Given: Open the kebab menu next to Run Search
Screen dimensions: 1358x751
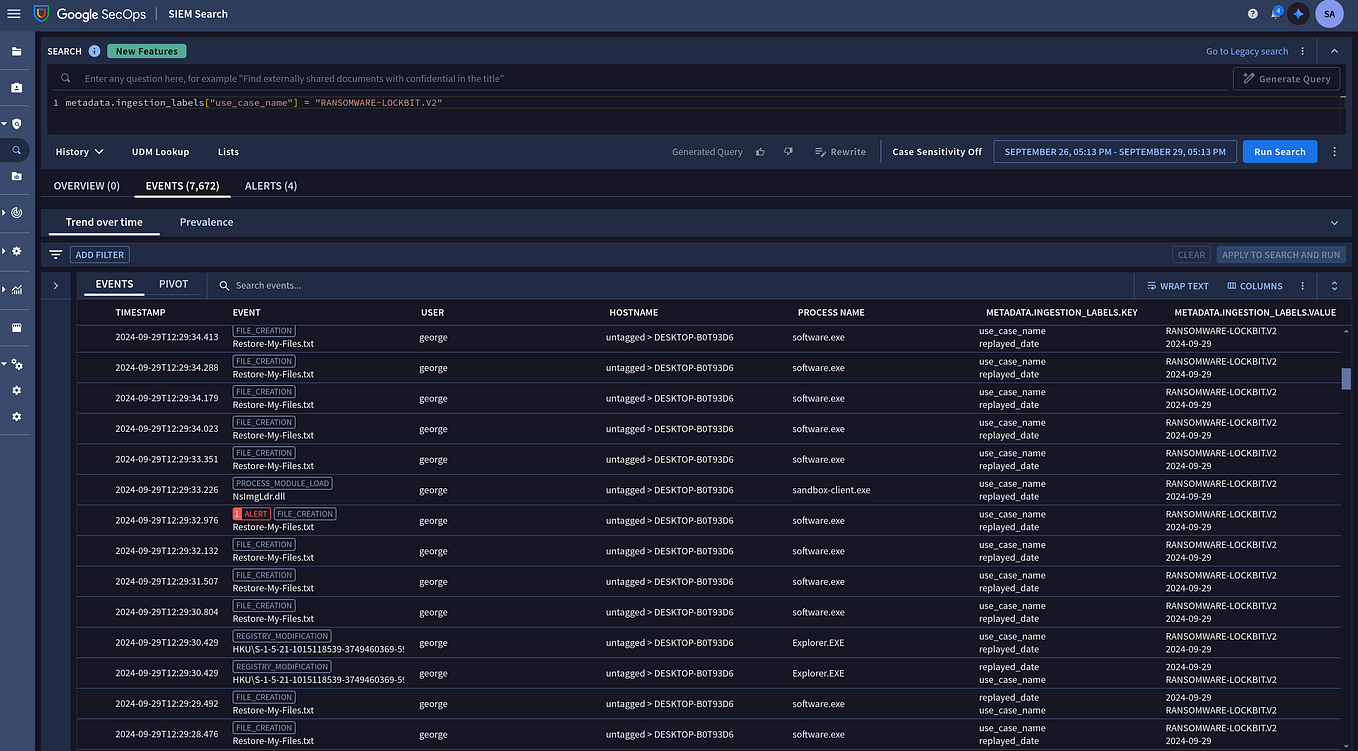Looking at the screenshot, I should (x=1335, y=151).
